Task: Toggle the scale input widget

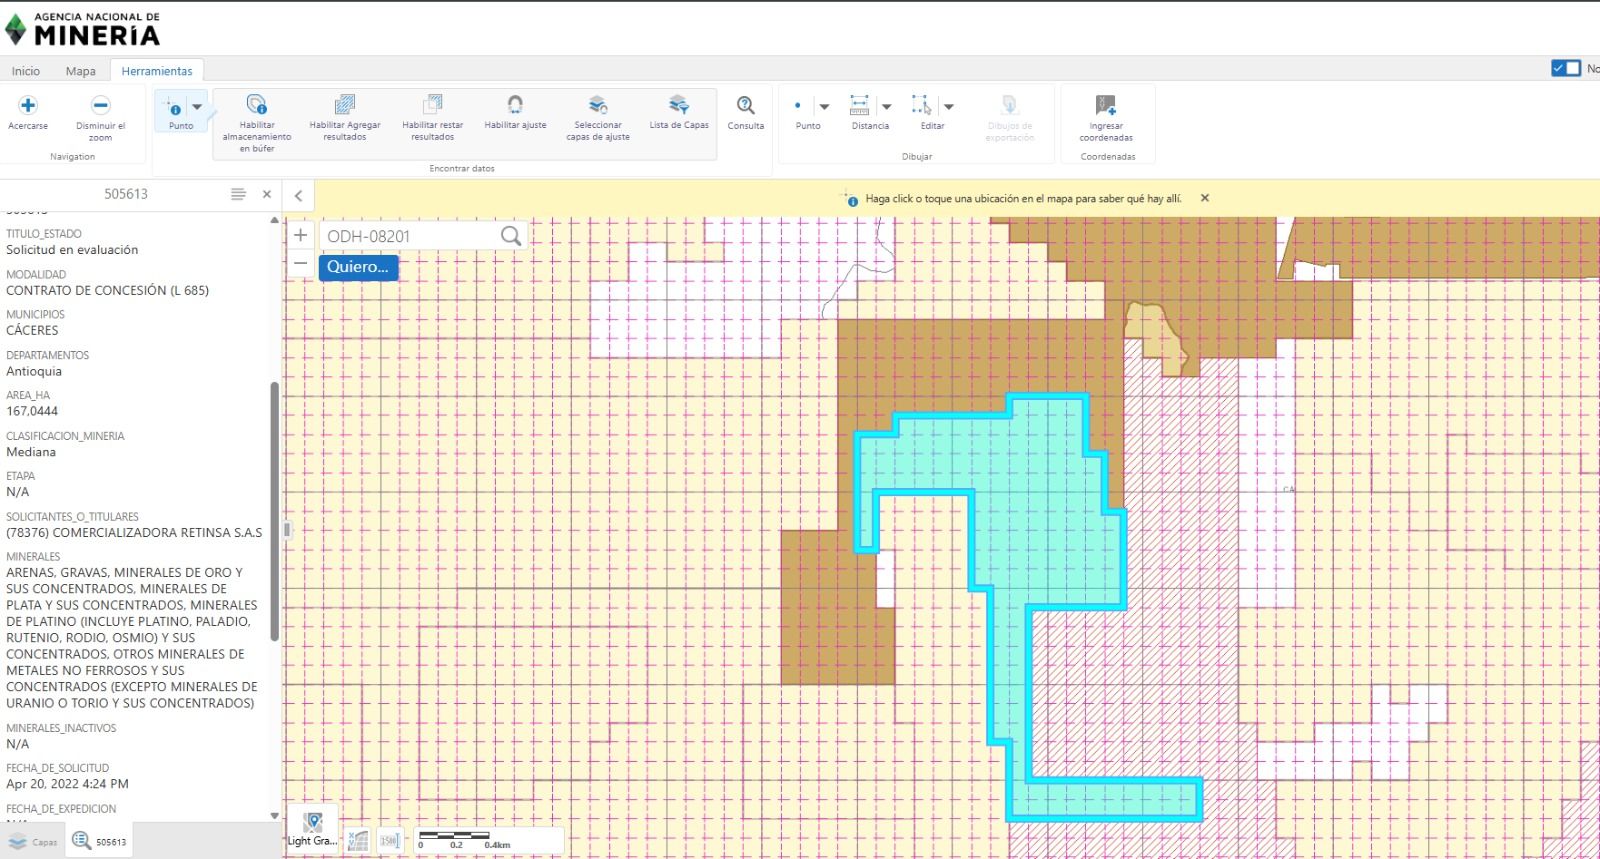Action: tap(389, 841)
